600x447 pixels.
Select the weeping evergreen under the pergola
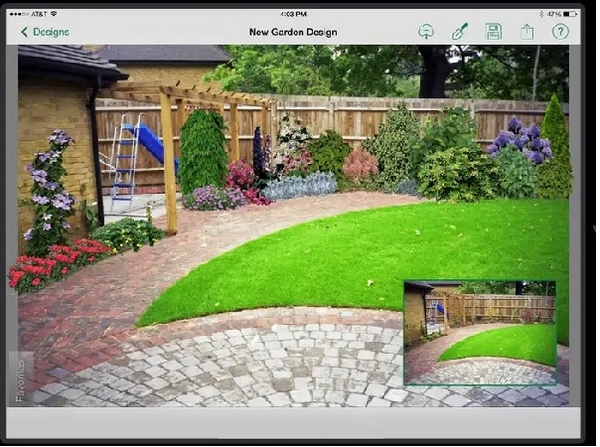pos(203,151)
